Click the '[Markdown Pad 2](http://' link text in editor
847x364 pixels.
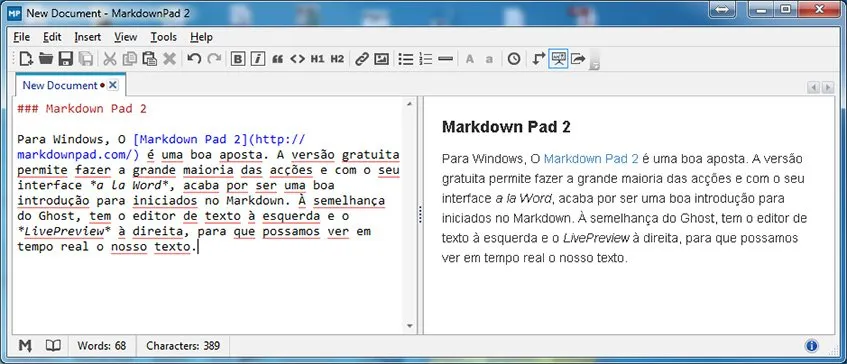(x=219, y=139)
